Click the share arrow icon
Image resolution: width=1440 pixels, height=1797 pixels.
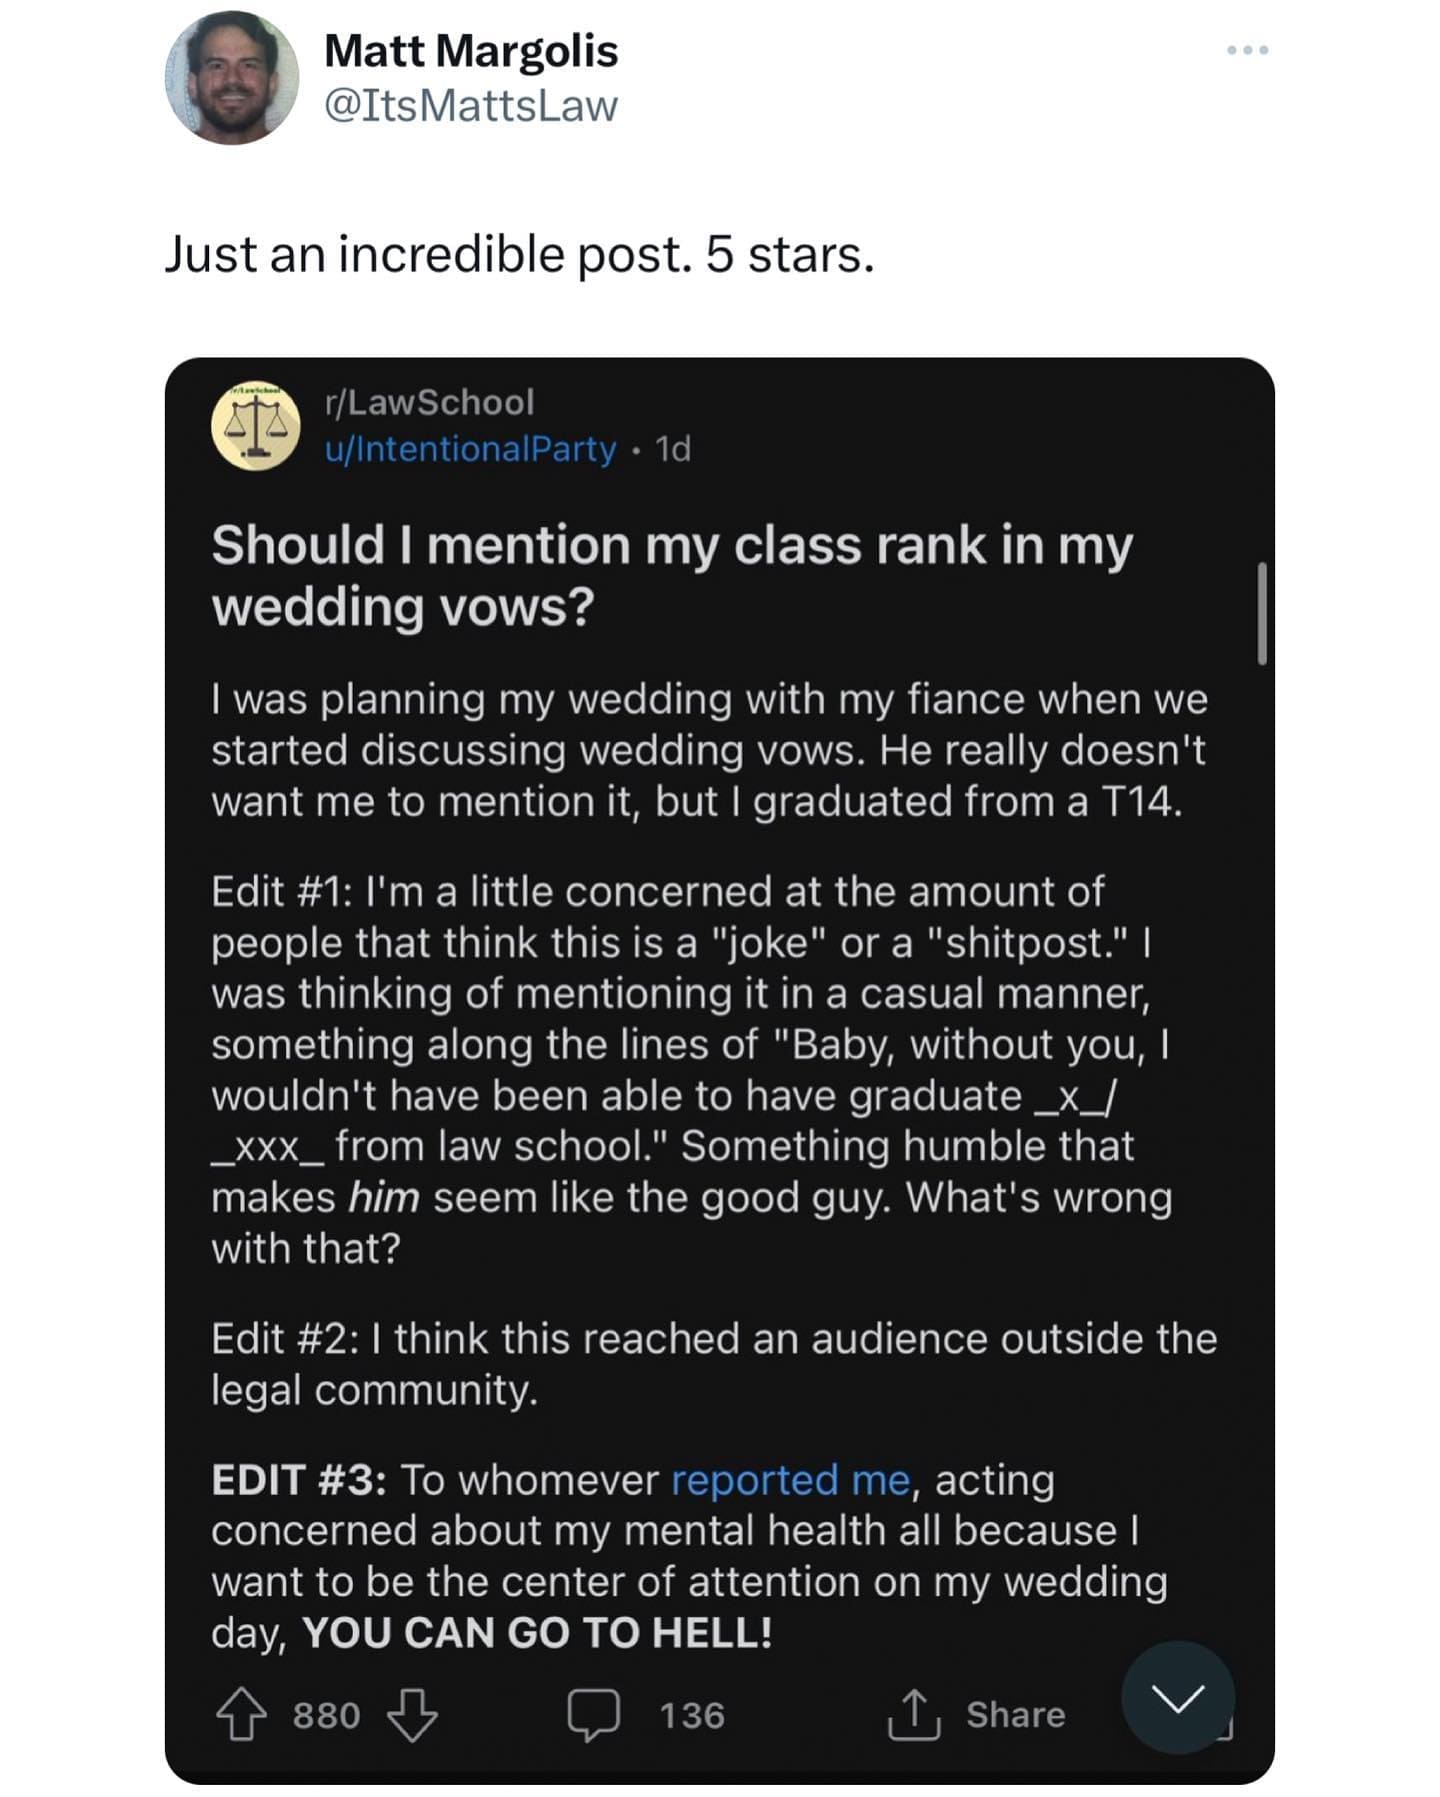913,1714
